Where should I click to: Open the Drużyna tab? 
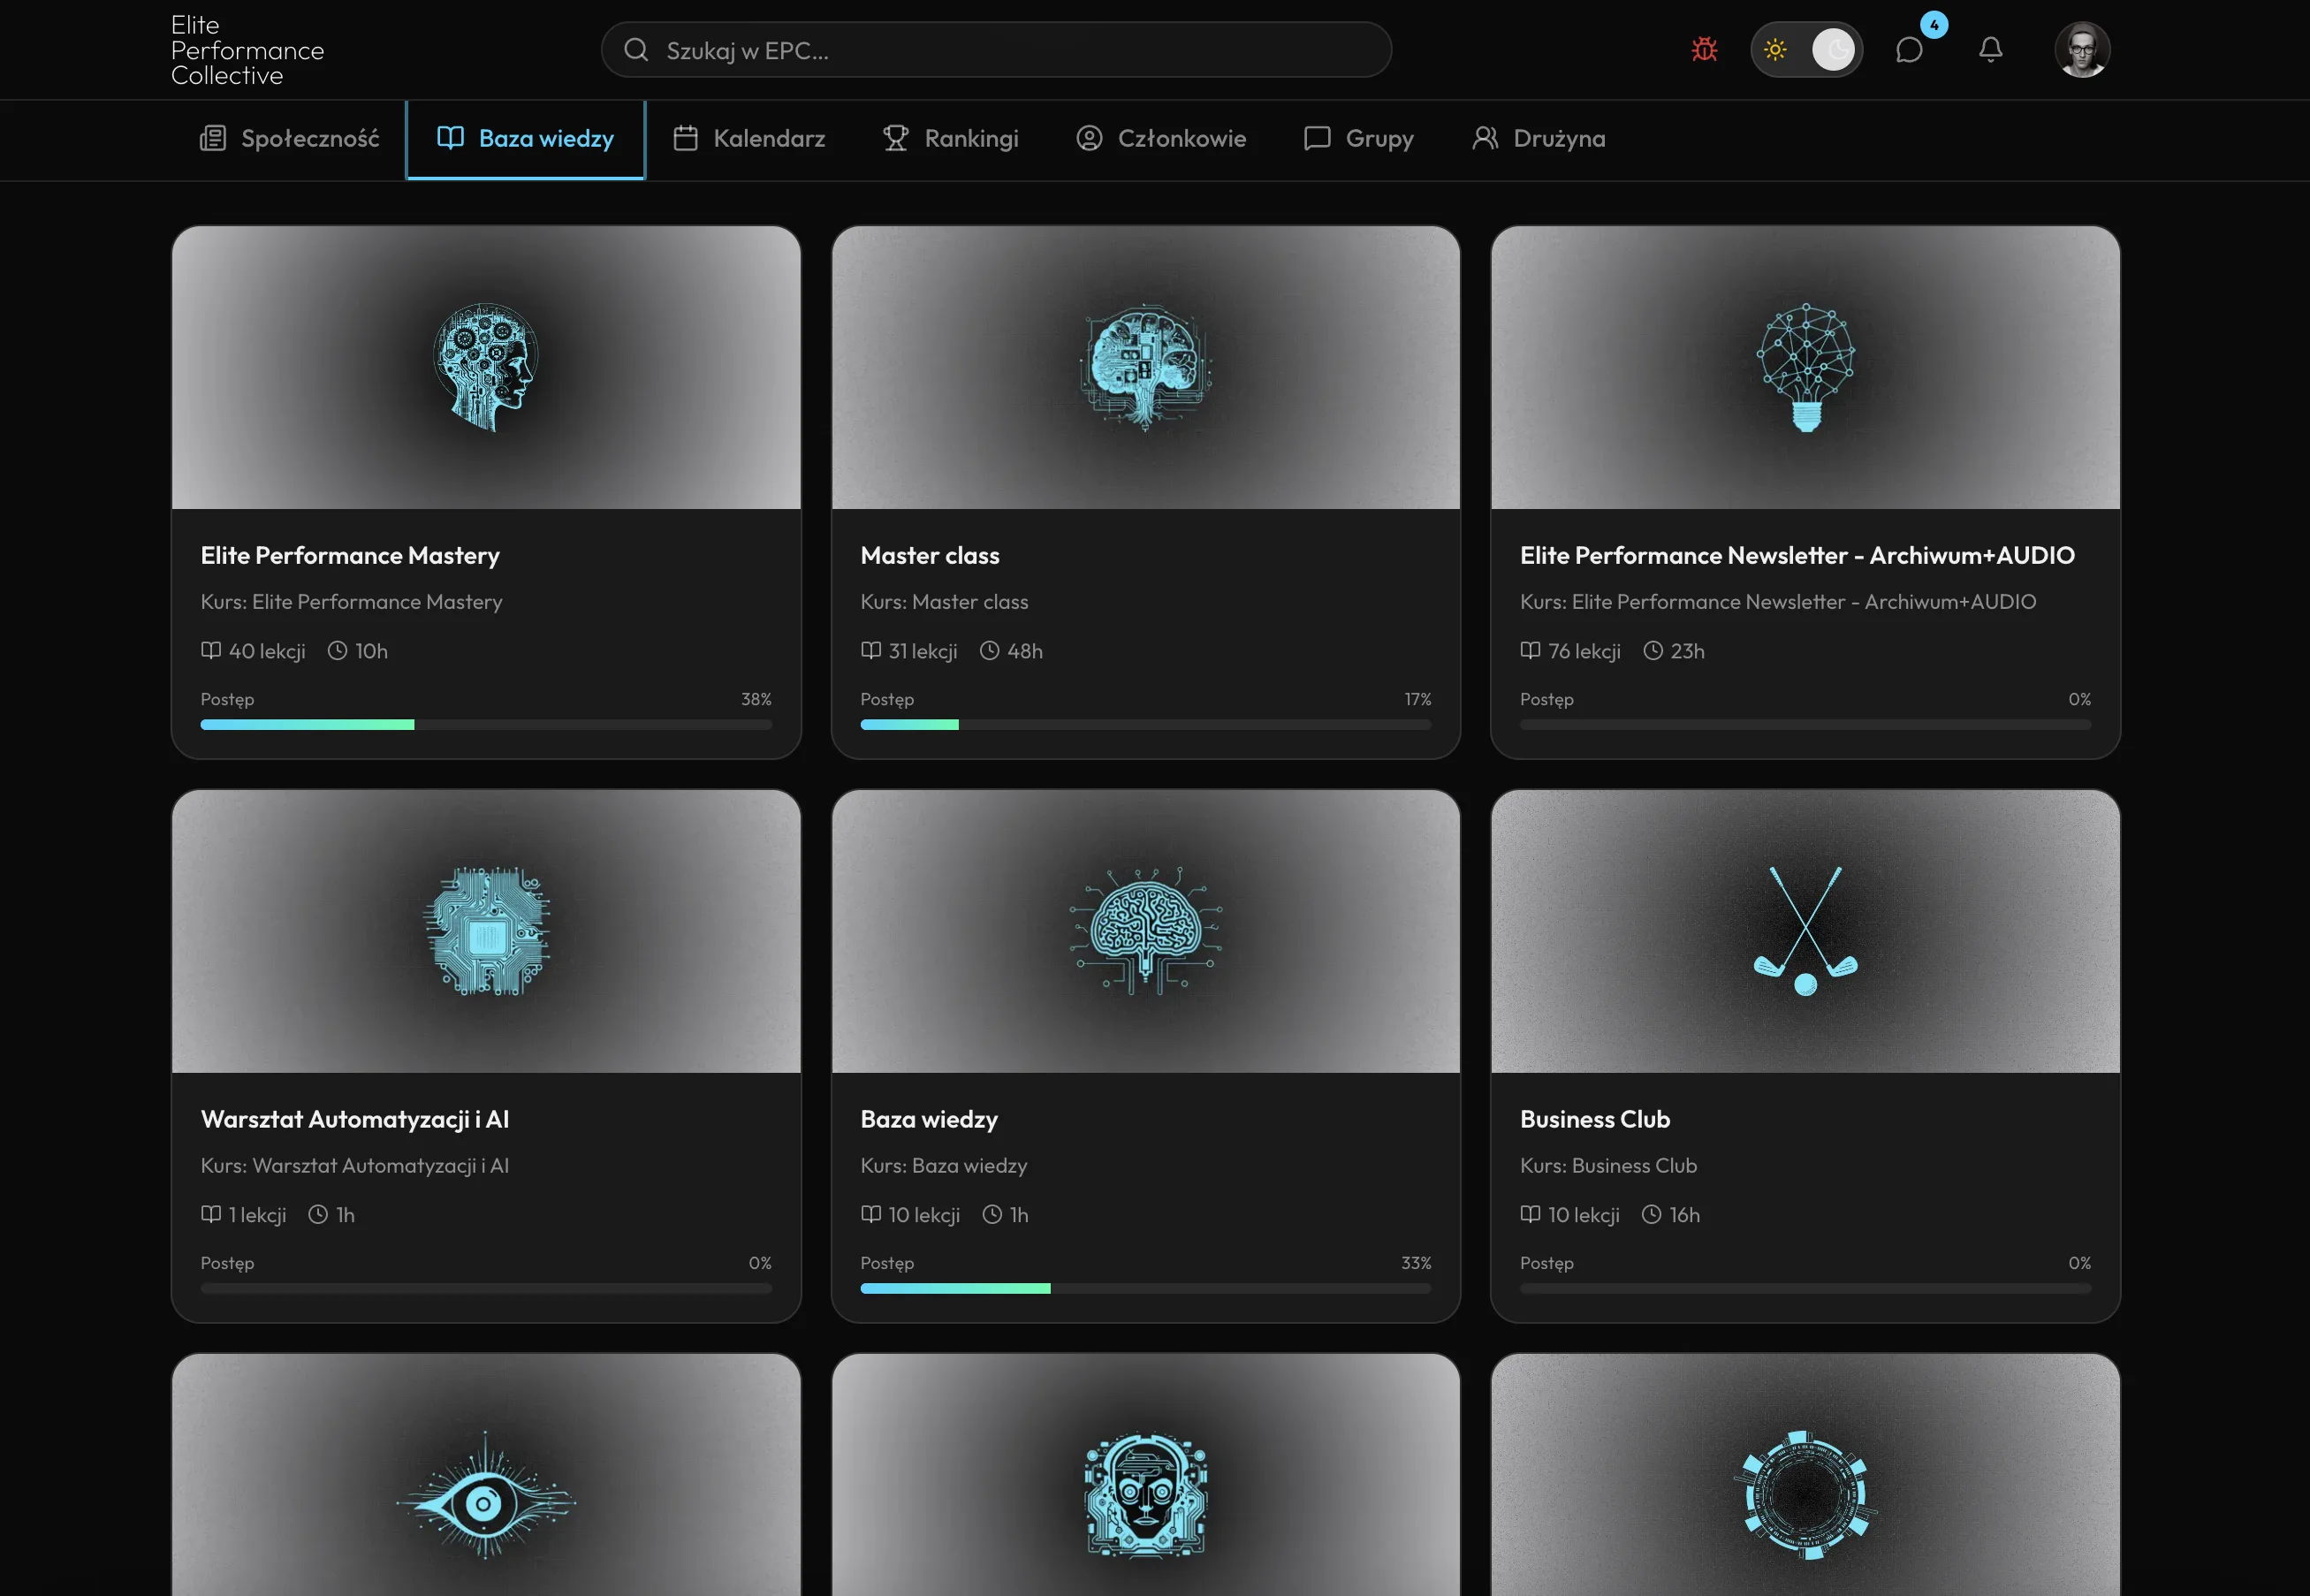1538,138
